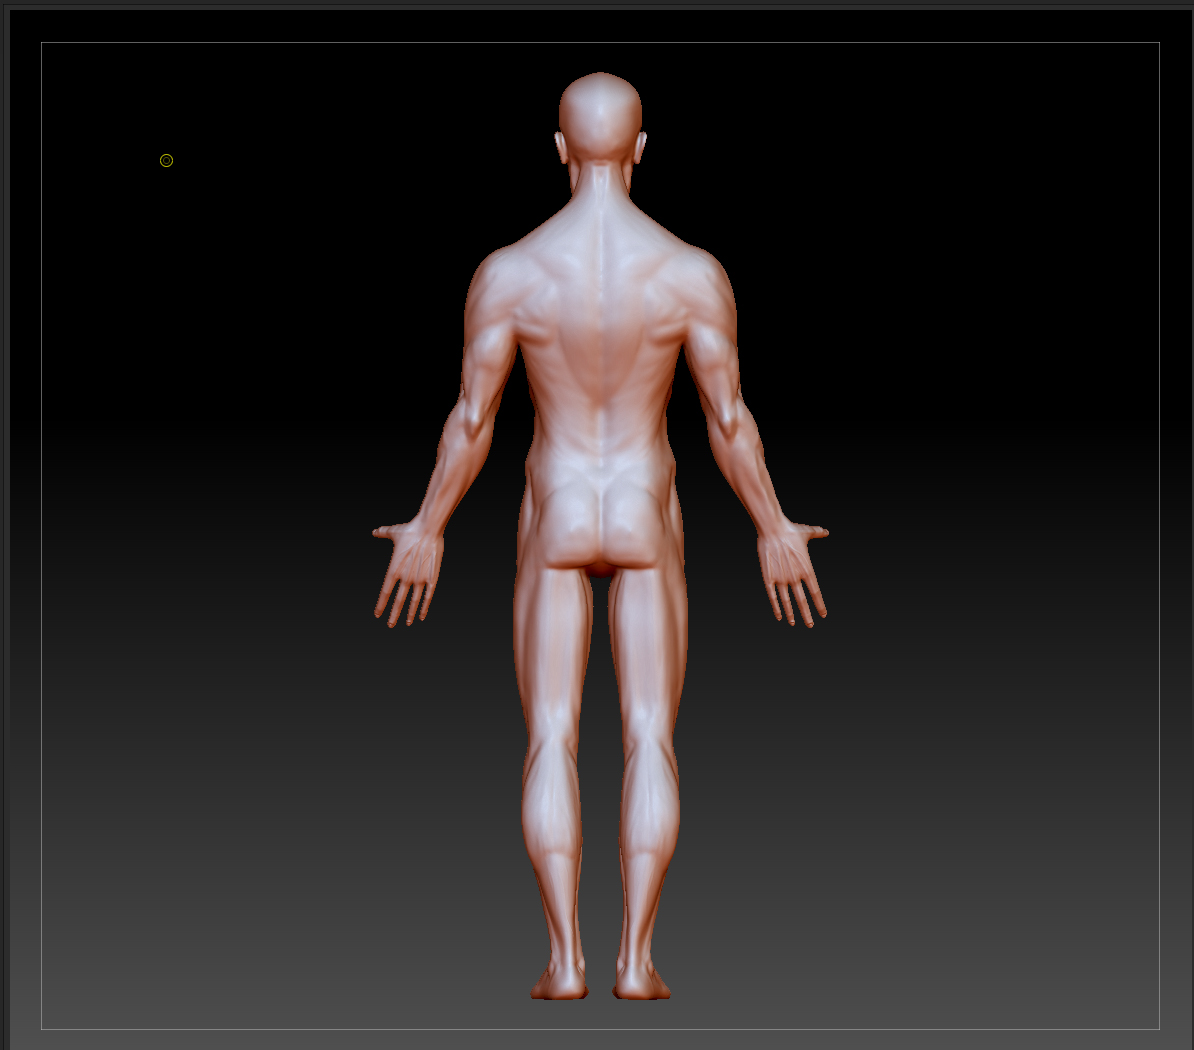Click the yellow brush cursor circle
The width and height of the screenshot is (1194, 1050).
tap(166, 160)
